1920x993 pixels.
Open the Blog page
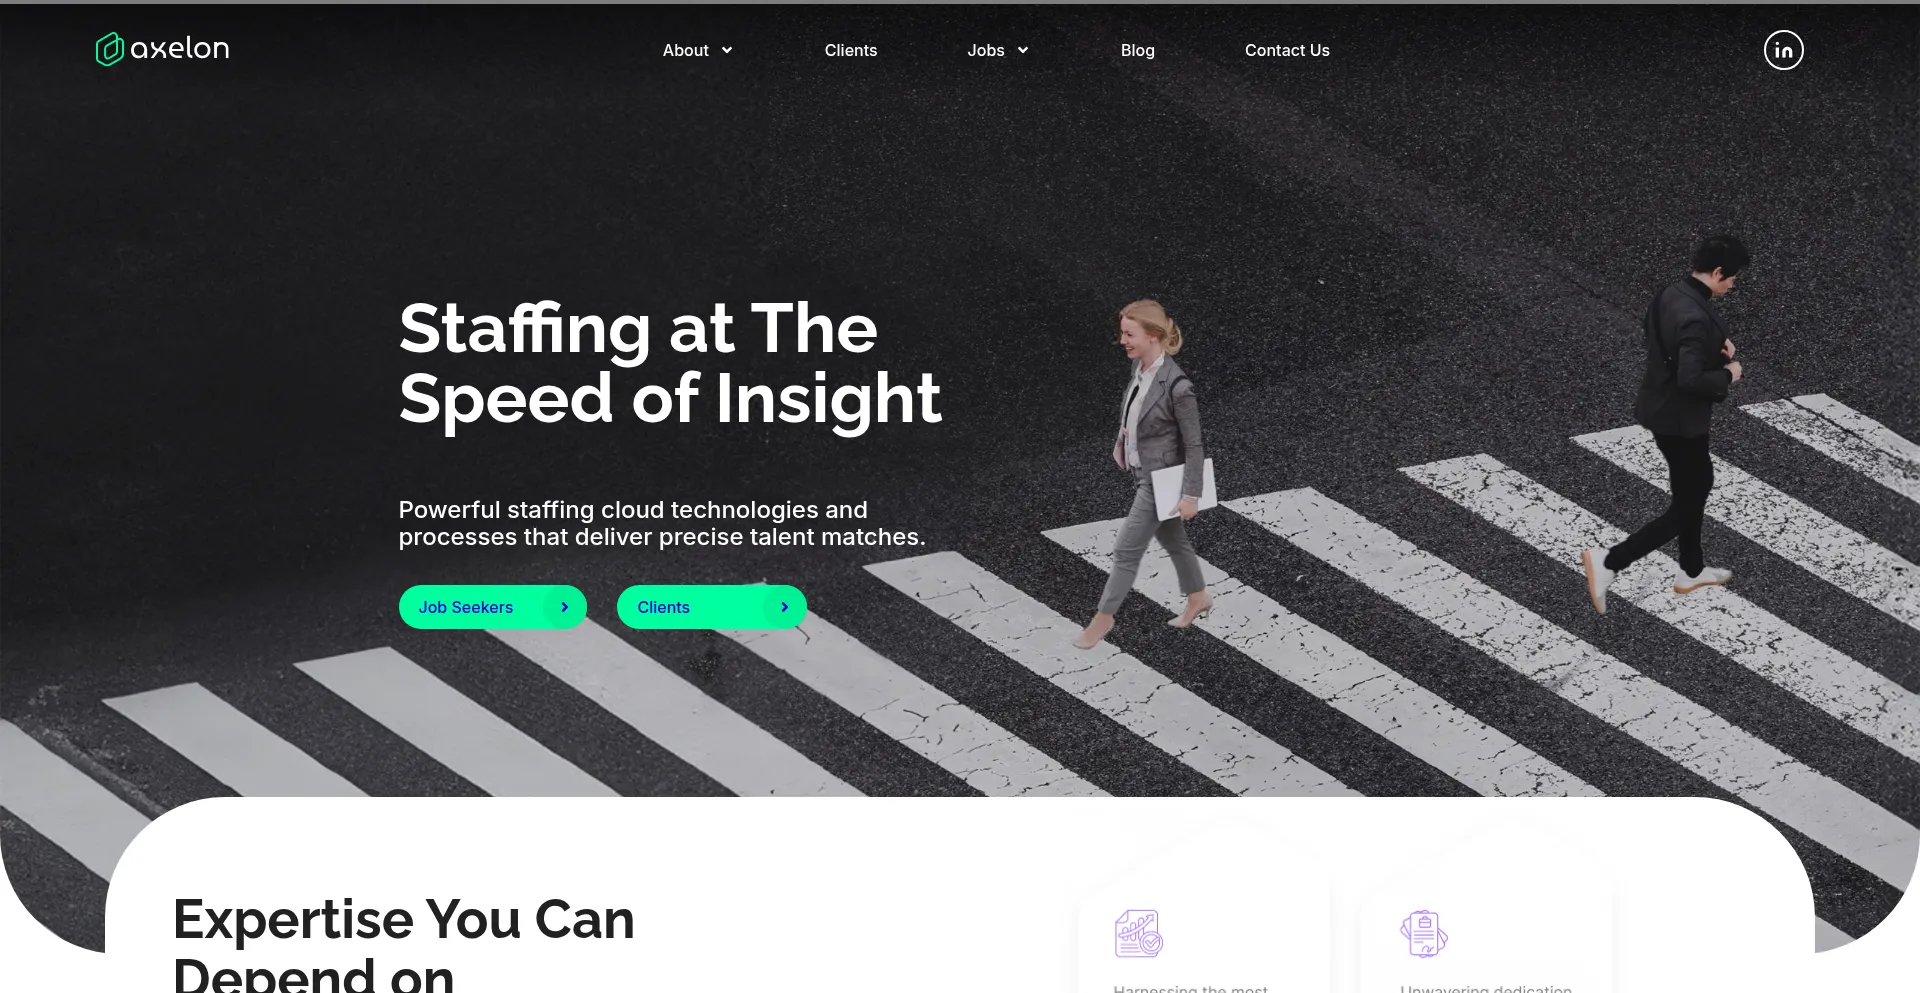coord(1137,50)
